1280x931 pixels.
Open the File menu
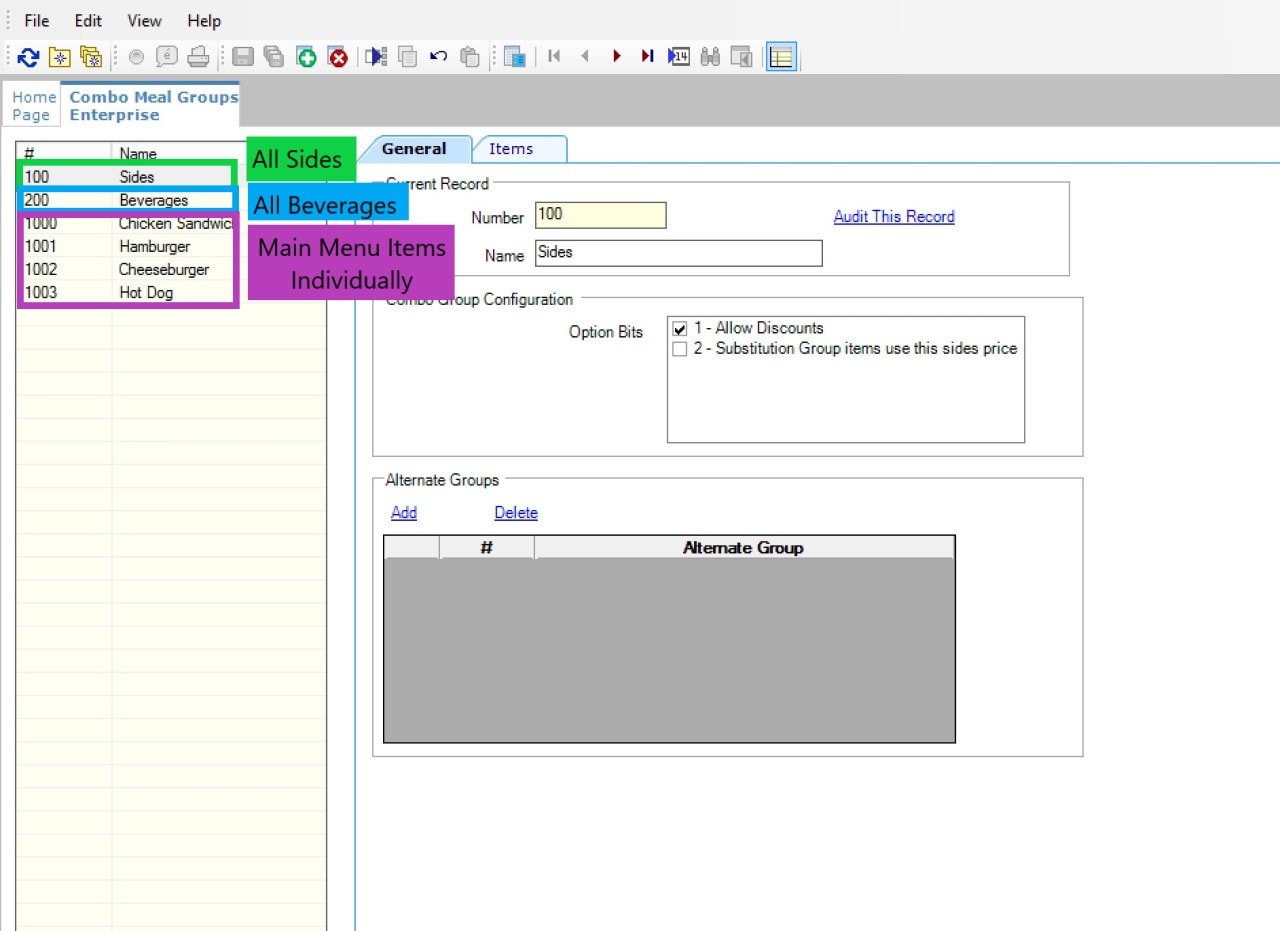coord(37,21)
